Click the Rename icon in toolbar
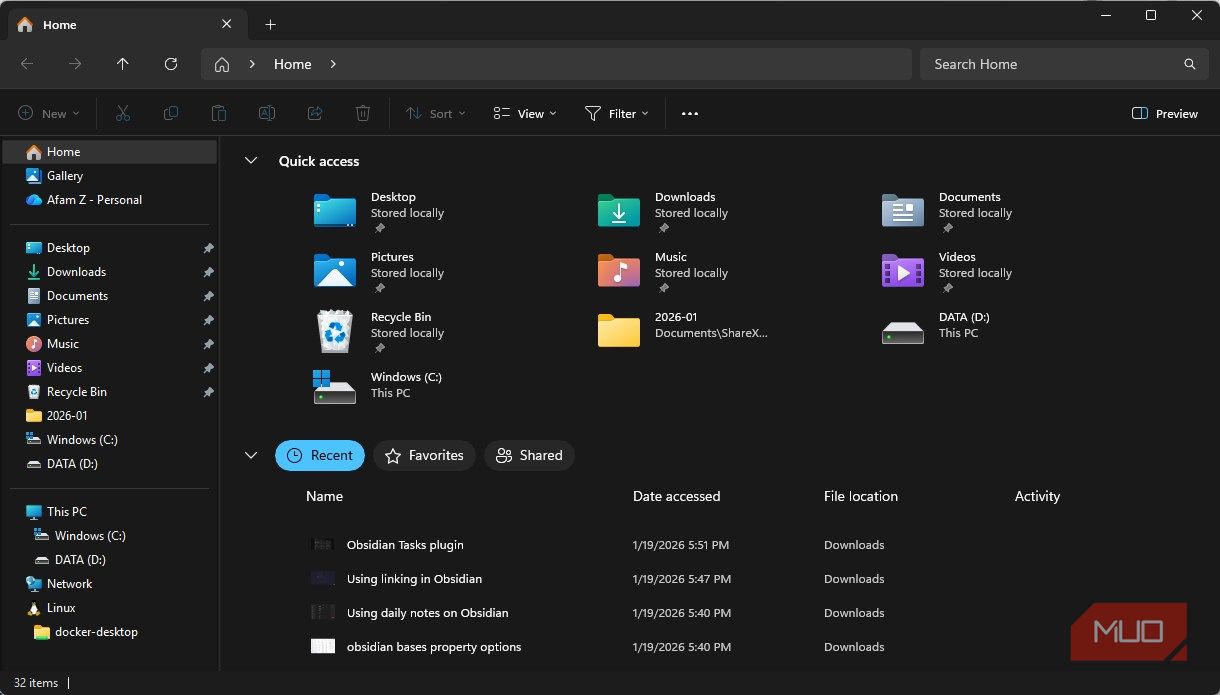Screen dimensions: 1220x695 pos(267,114)
